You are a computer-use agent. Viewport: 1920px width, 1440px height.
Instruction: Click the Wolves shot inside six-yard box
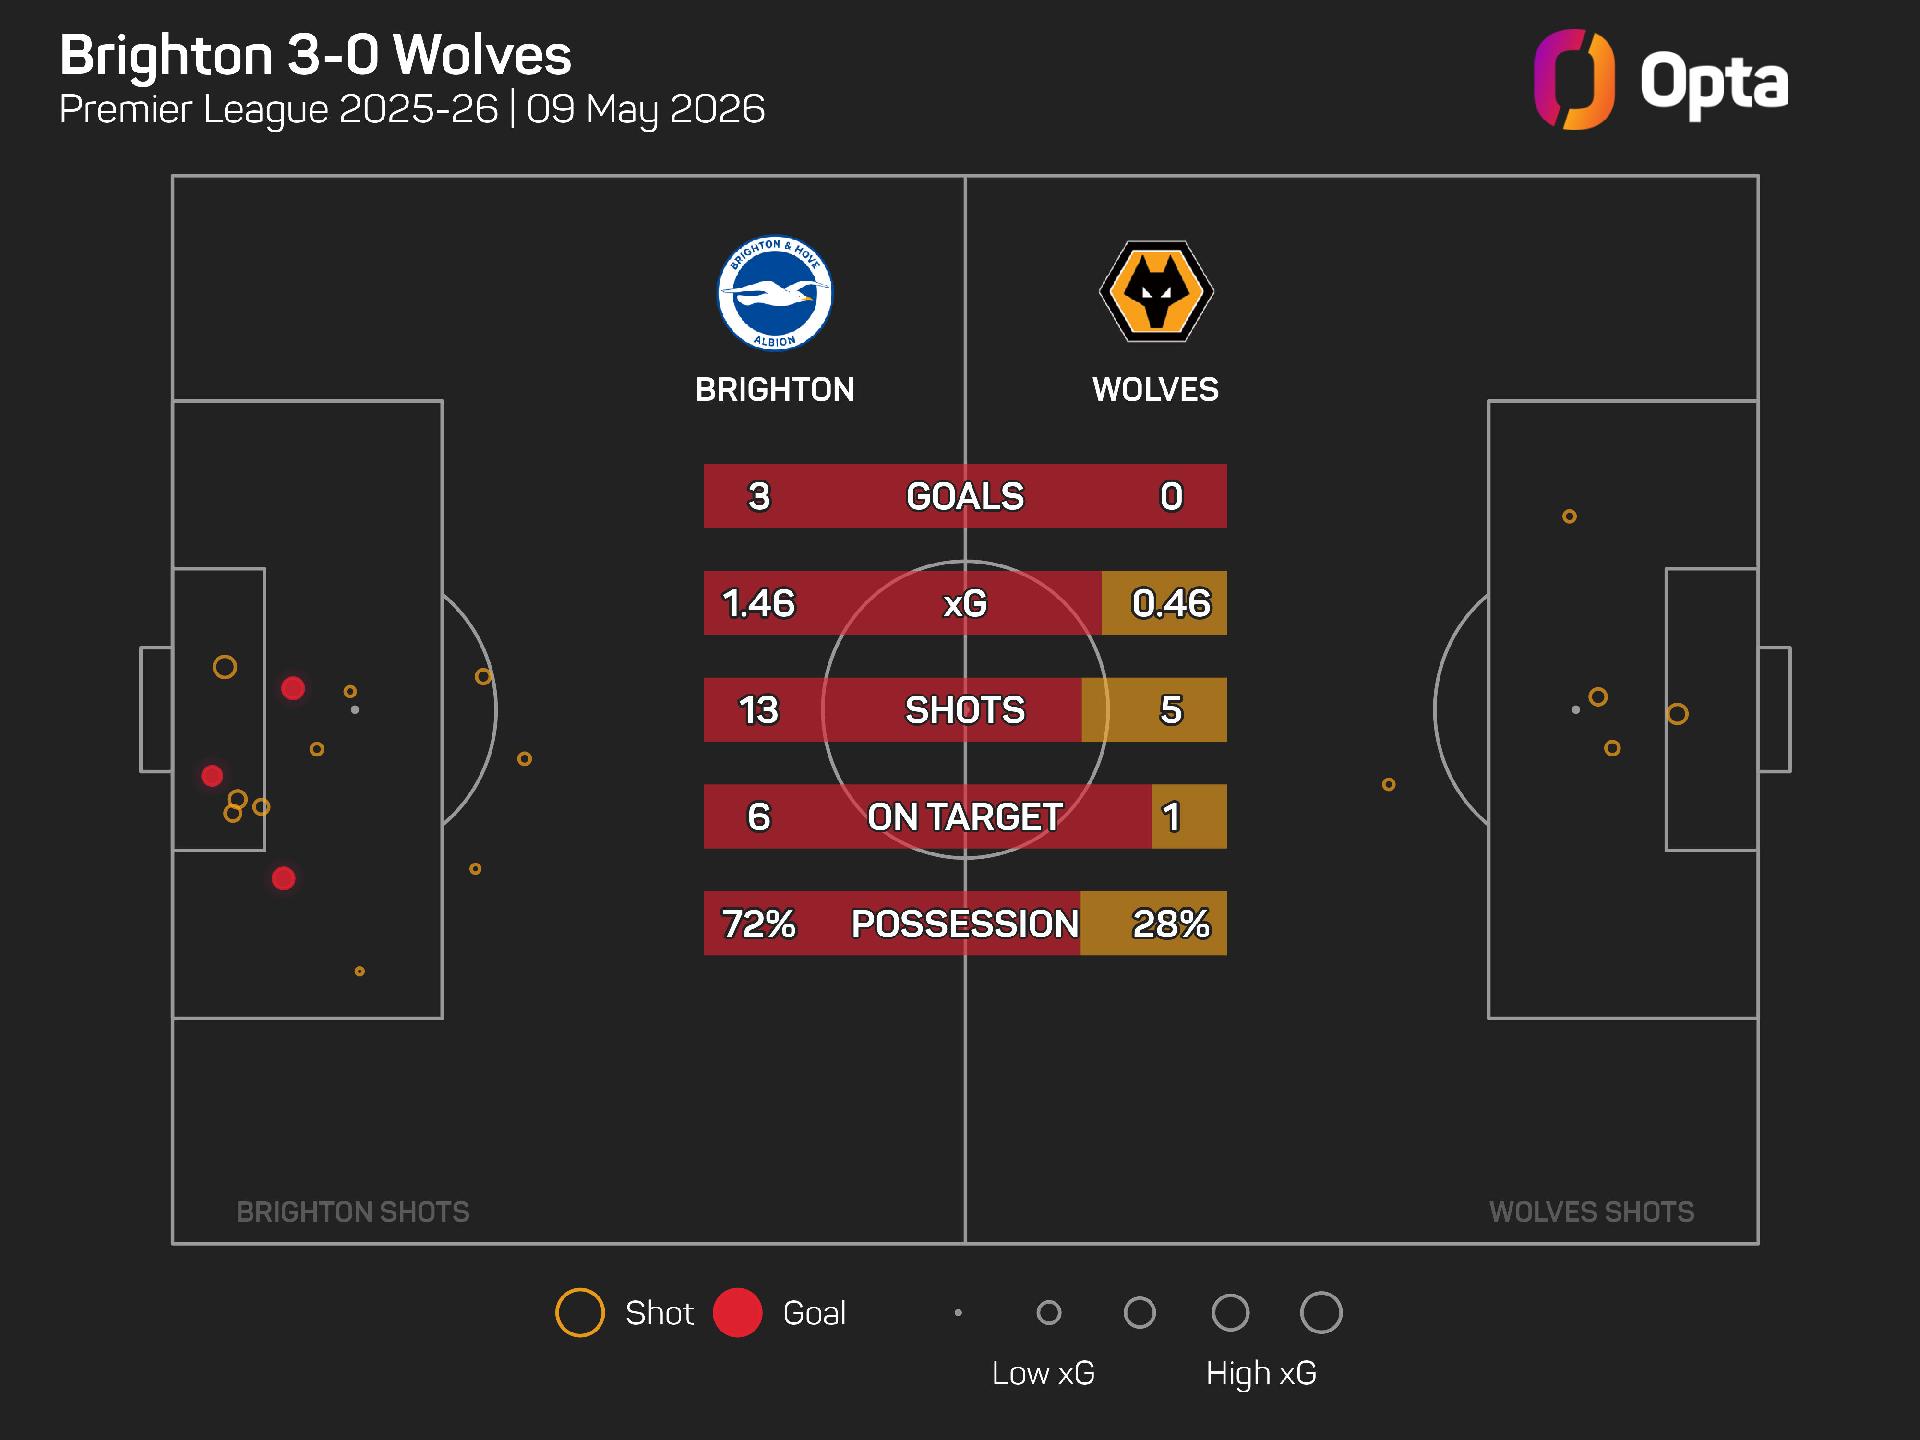click(x=1678, y=714)
